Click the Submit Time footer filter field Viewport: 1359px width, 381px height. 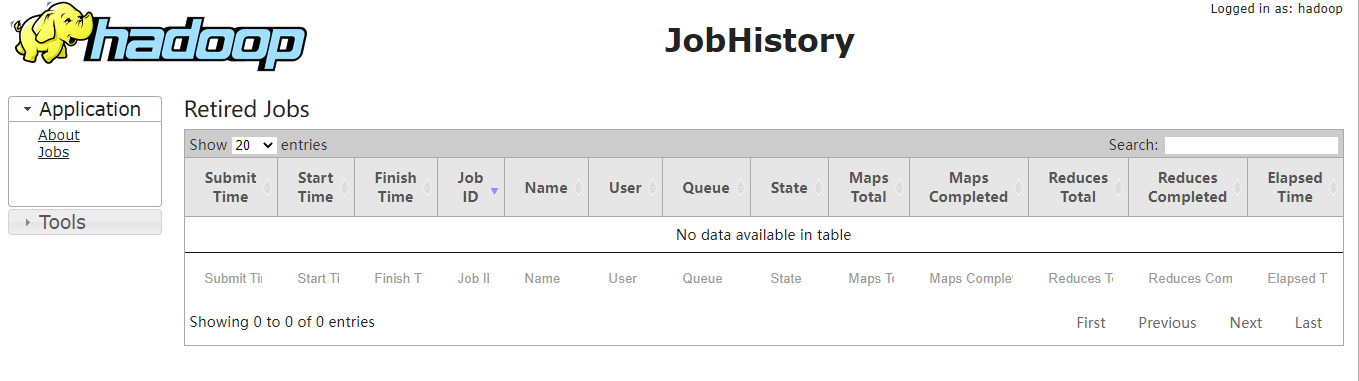(233, 278)
